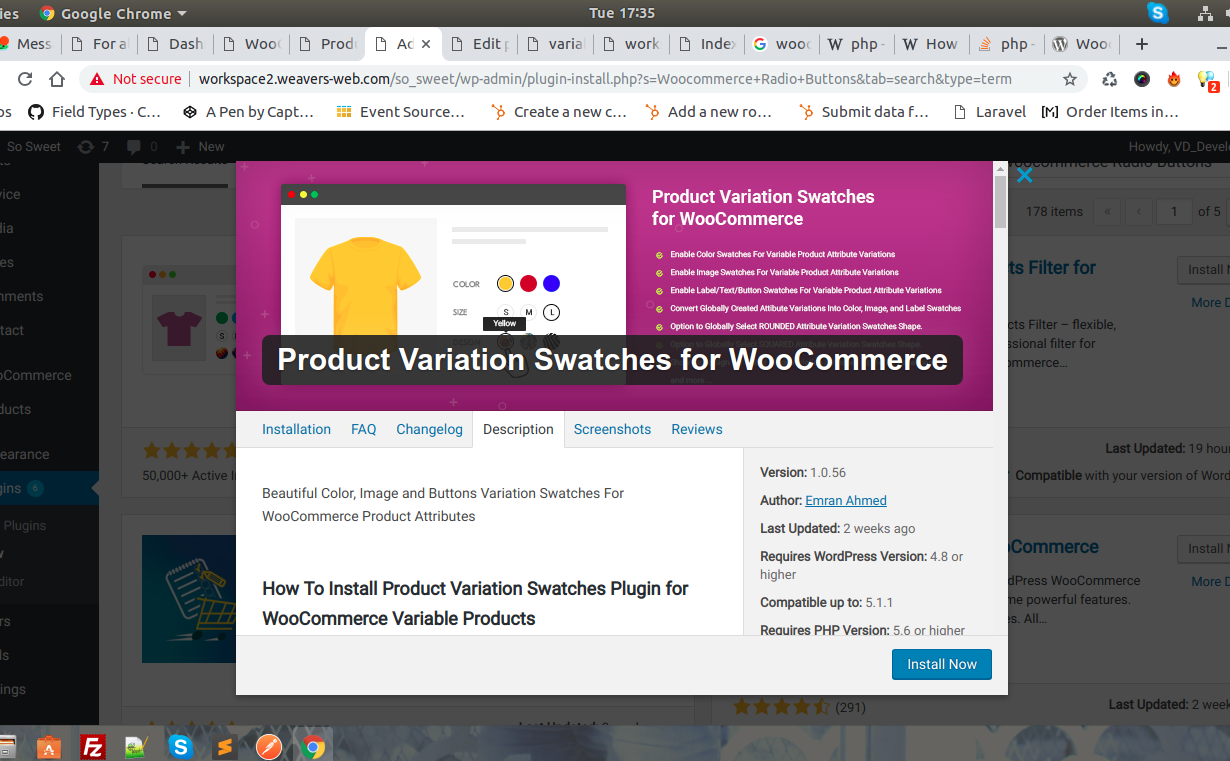Launch Sublime Text from the dock

tap(225, 746)
